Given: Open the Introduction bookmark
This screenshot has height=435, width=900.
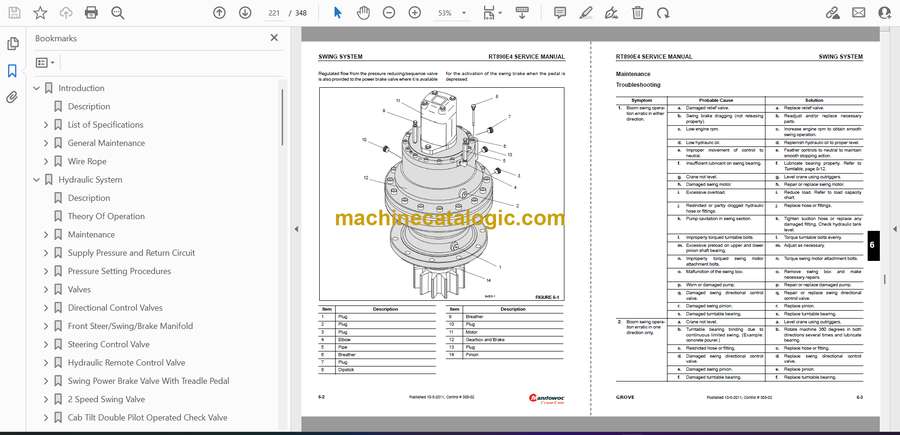Looking at the screenshot, I should click(x=81, y=88).
